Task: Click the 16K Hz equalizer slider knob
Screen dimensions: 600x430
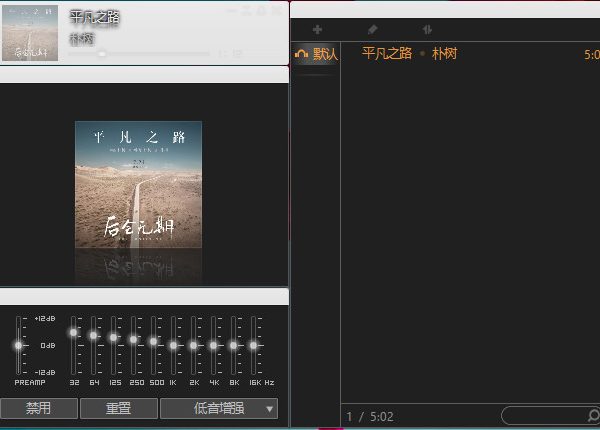Action: pyautogui.click(x=253, y=345)
